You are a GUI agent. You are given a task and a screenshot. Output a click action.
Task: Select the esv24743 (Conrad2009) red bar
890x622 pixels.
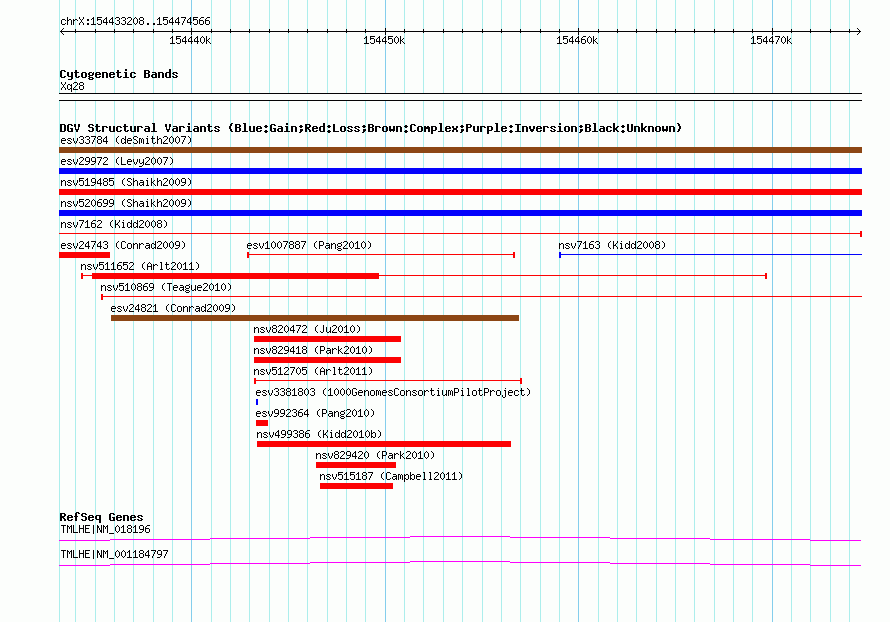pos(84,255)
